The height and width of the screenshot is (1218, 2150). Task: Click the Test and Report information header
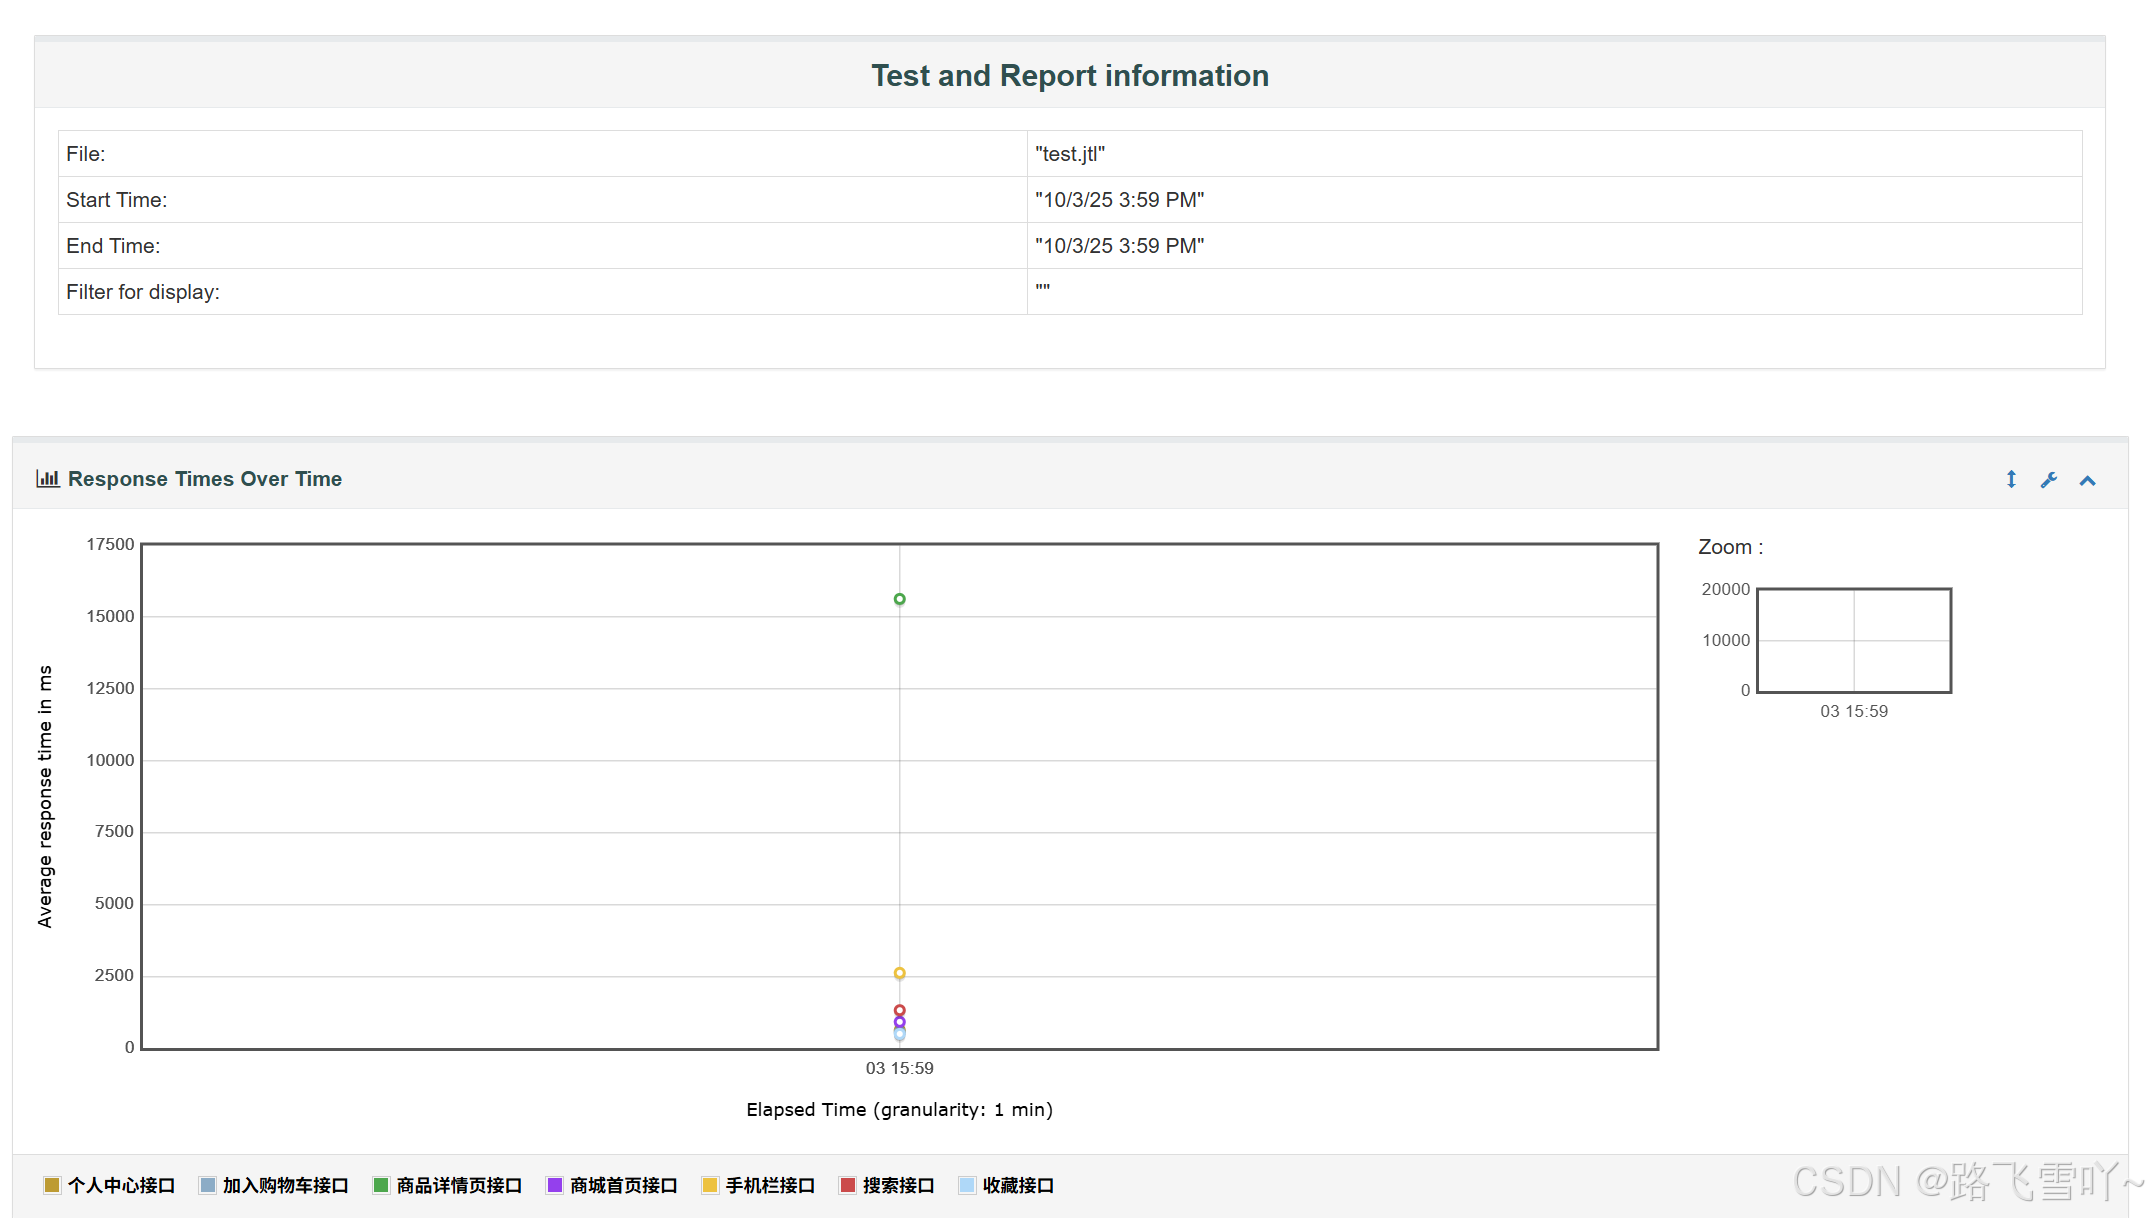coord(1070,76)
